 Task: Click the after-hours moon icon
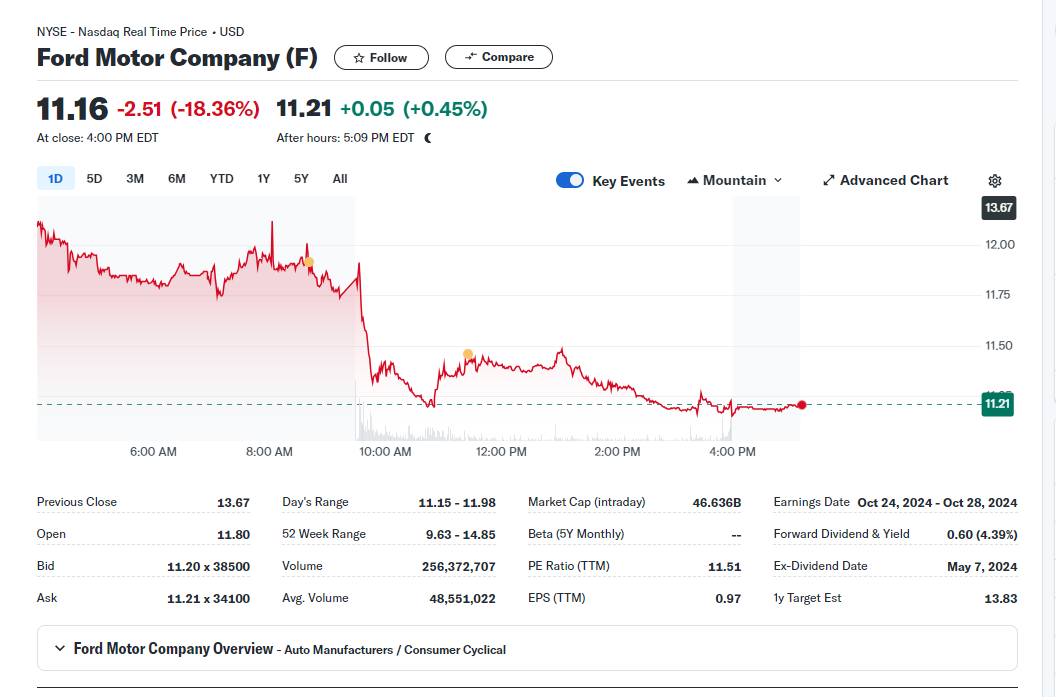pos(428,138)
